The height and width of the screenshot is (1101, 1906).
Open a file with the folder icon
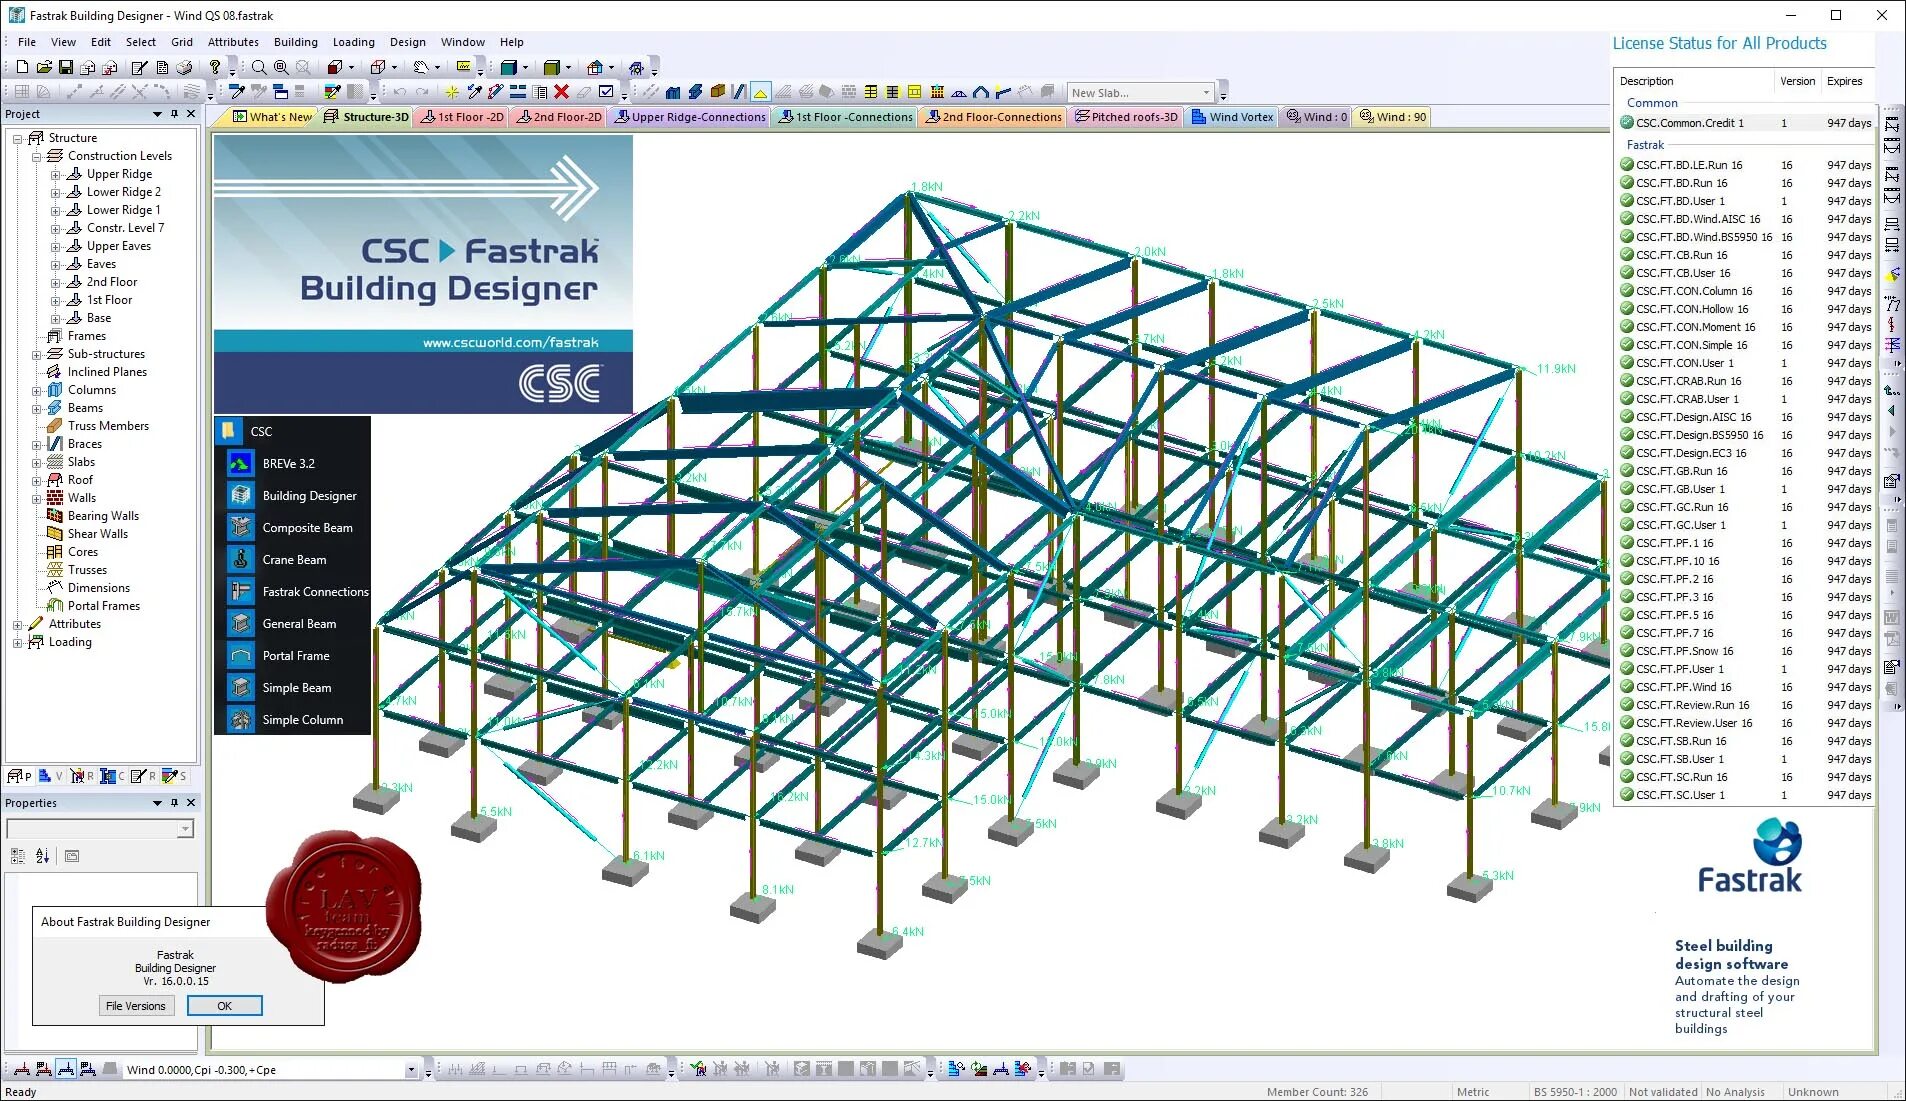click(x=44, y=67)
